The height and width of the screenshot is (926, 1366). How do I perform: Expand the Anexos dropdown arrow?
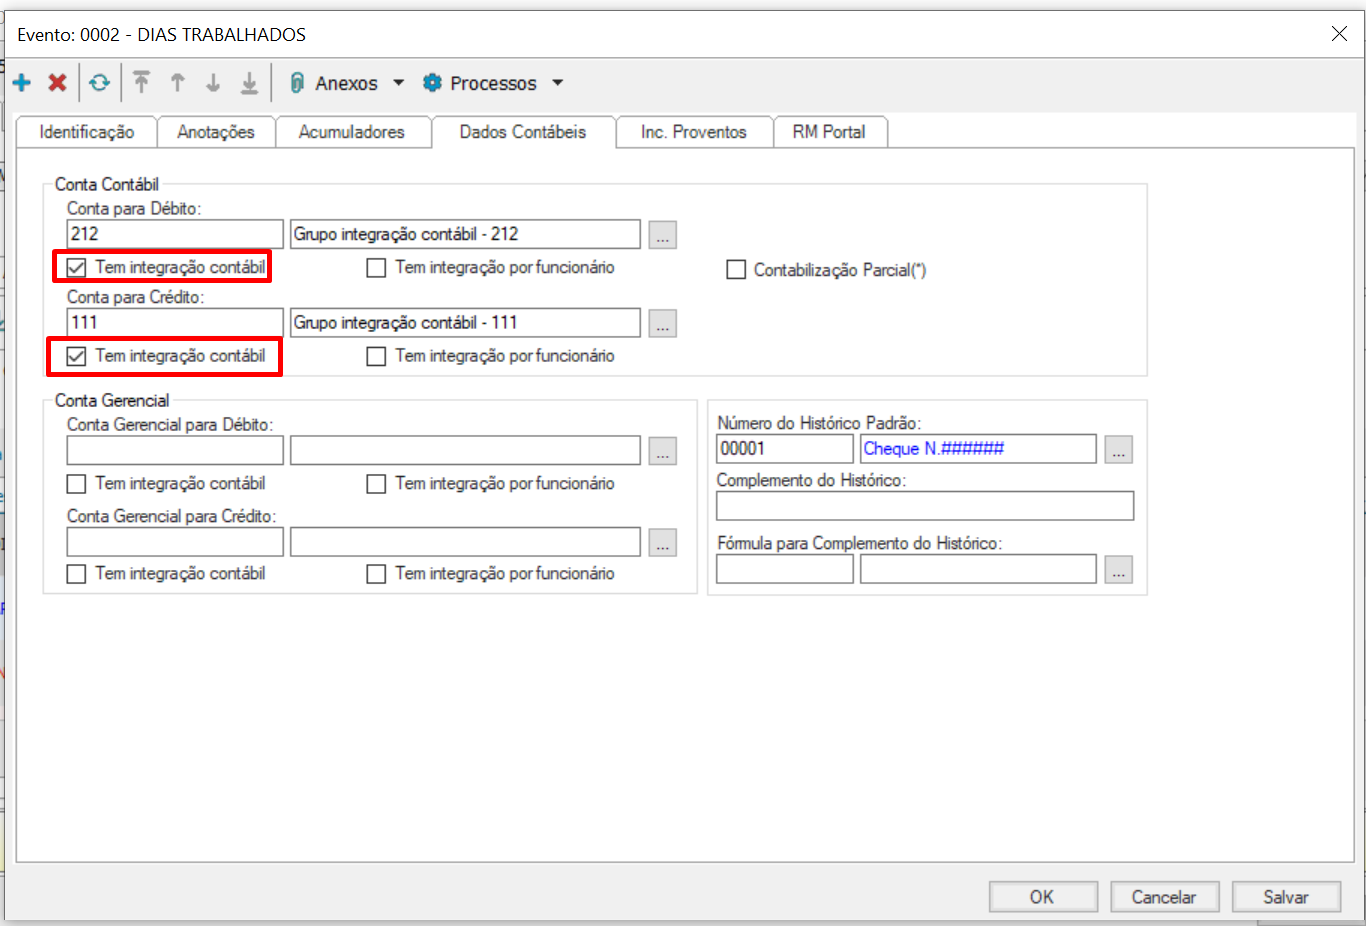(398, 83)
